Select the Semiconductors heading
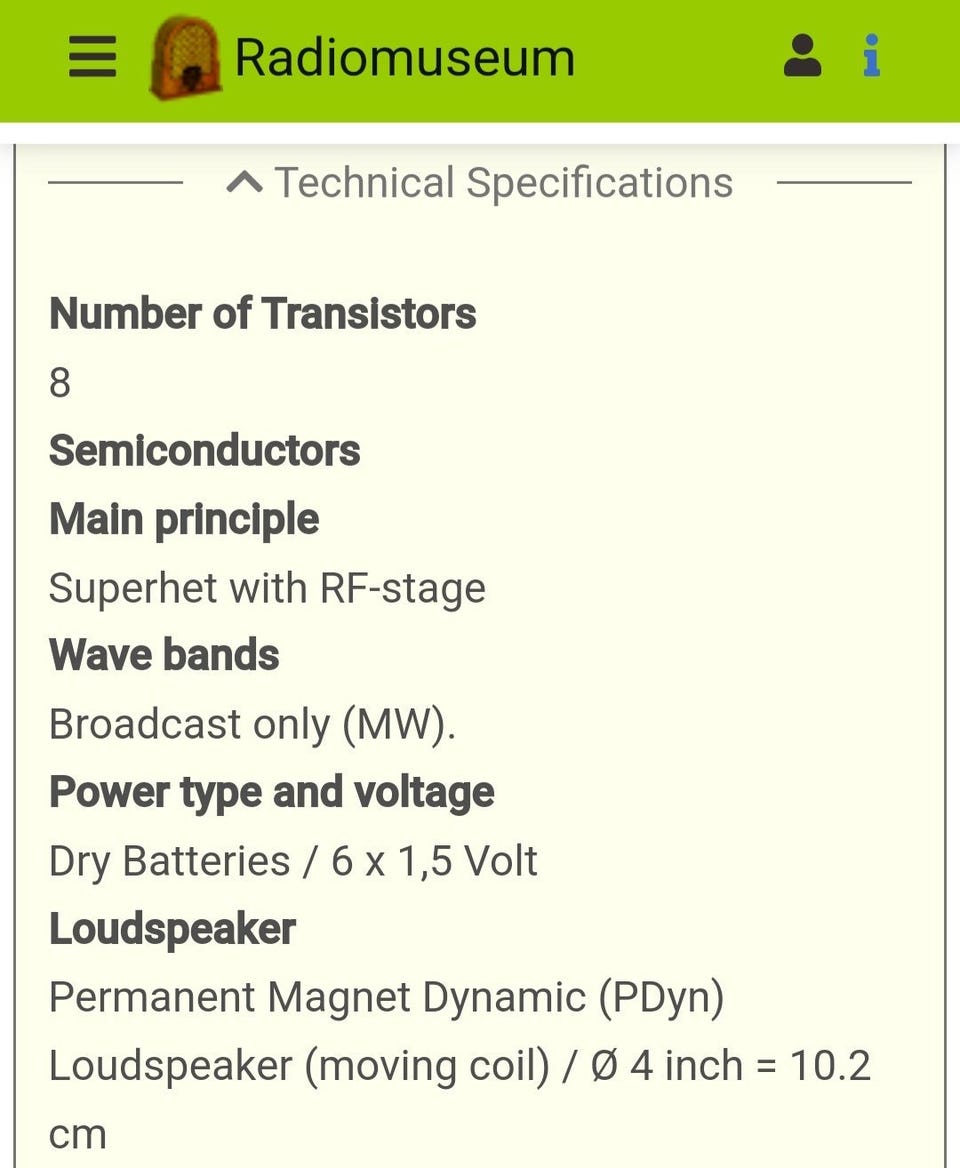The height and width of the screenshot is (1168, 960). point(204,451)
